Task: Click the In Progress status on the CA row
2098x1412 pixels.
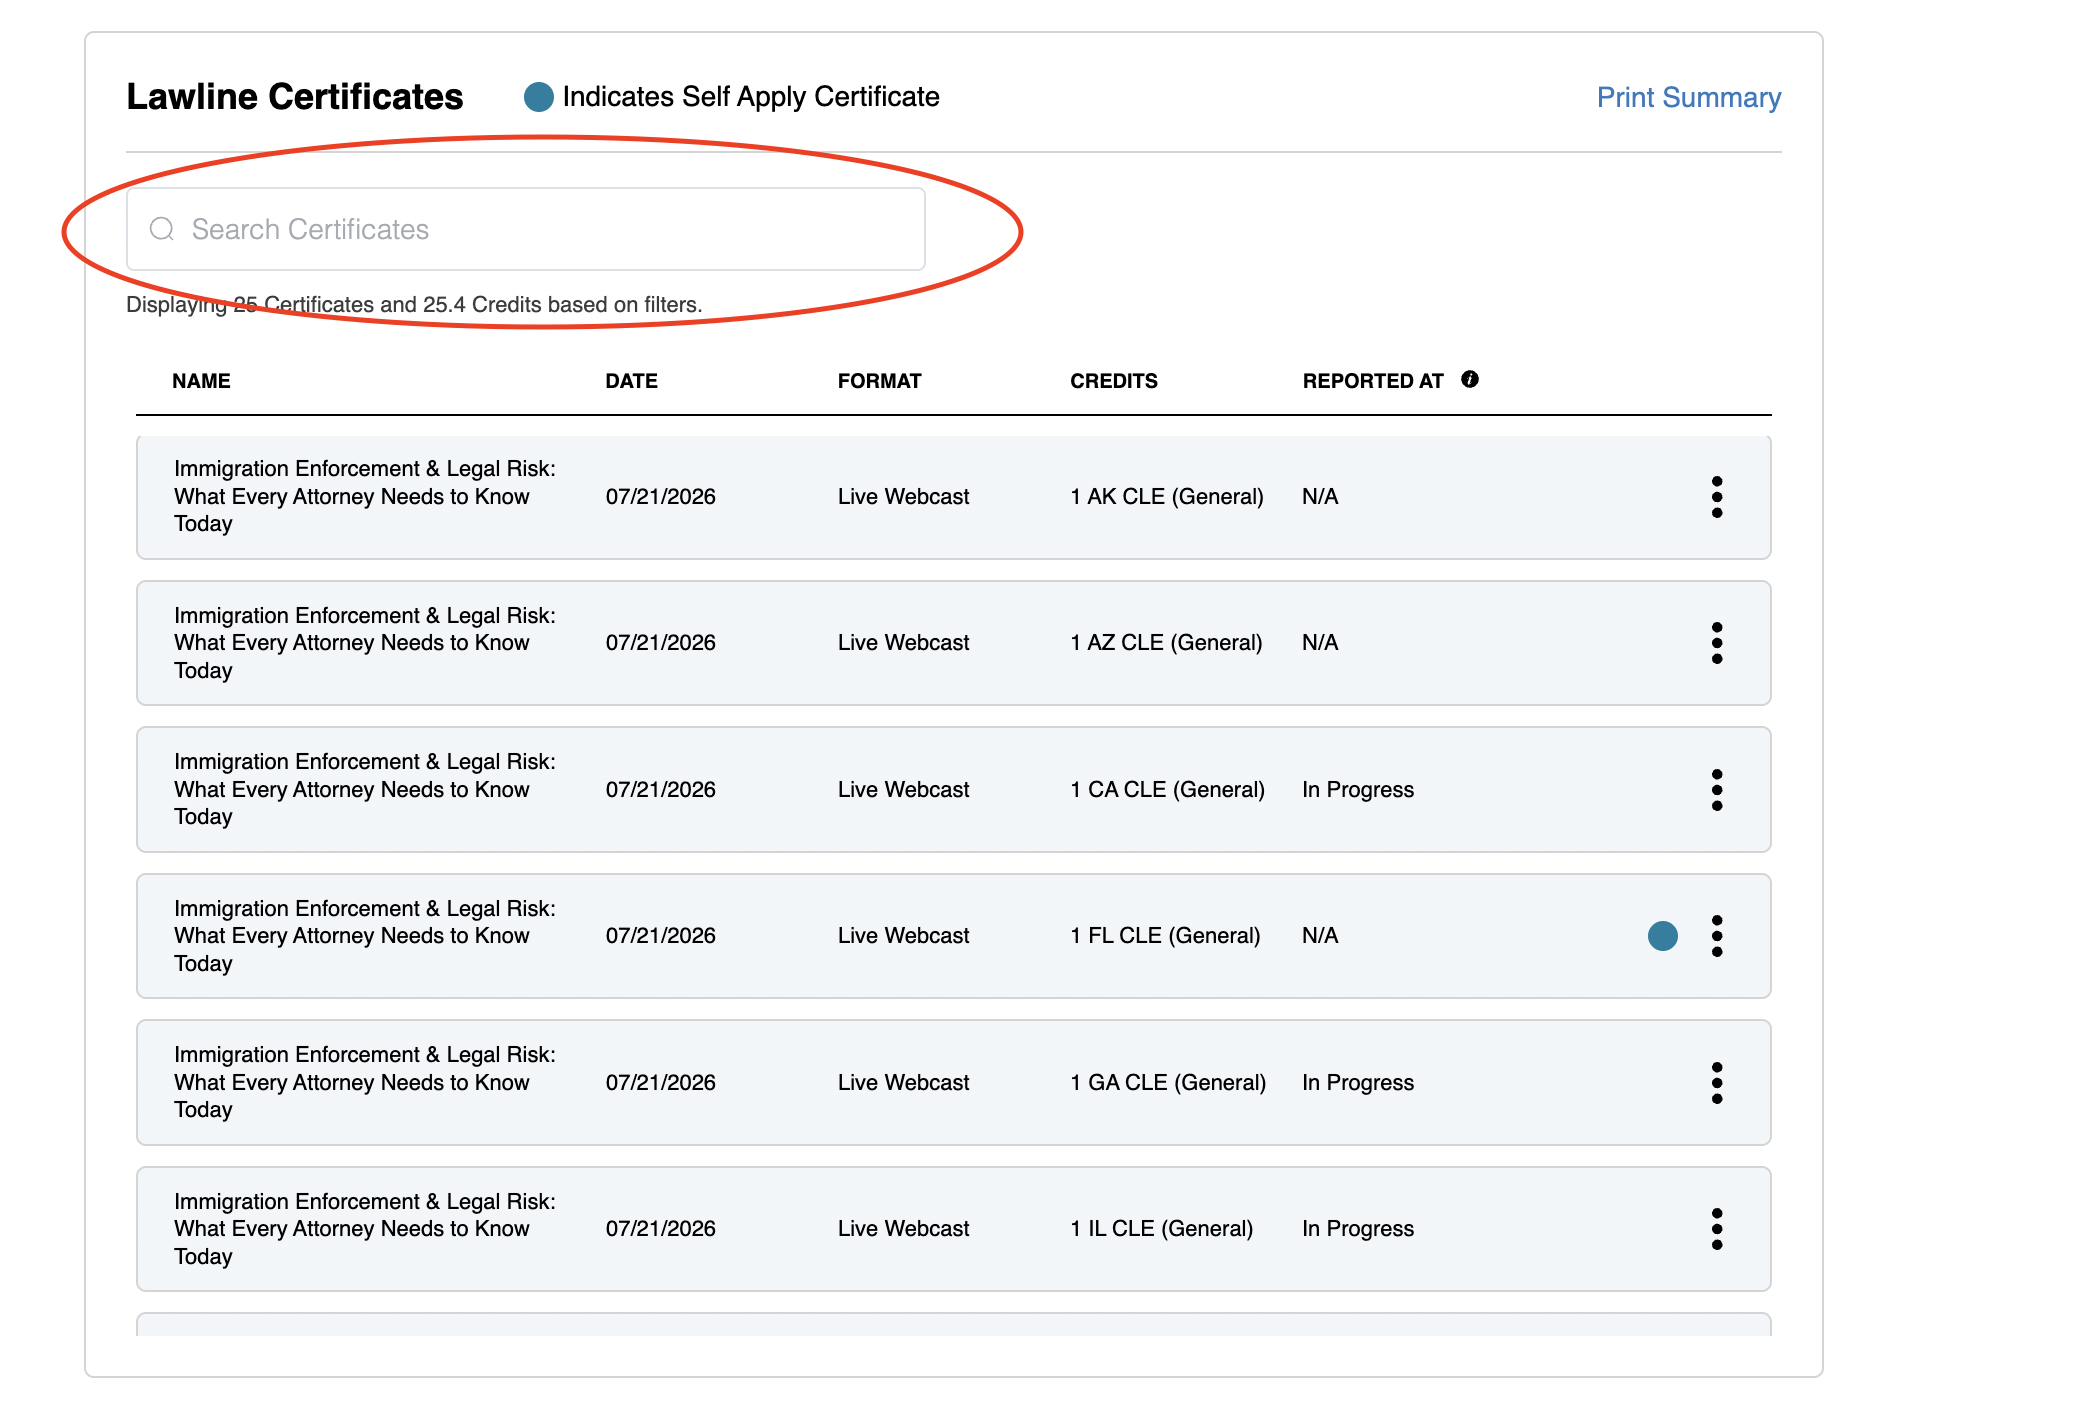Action: point(1358,790)
